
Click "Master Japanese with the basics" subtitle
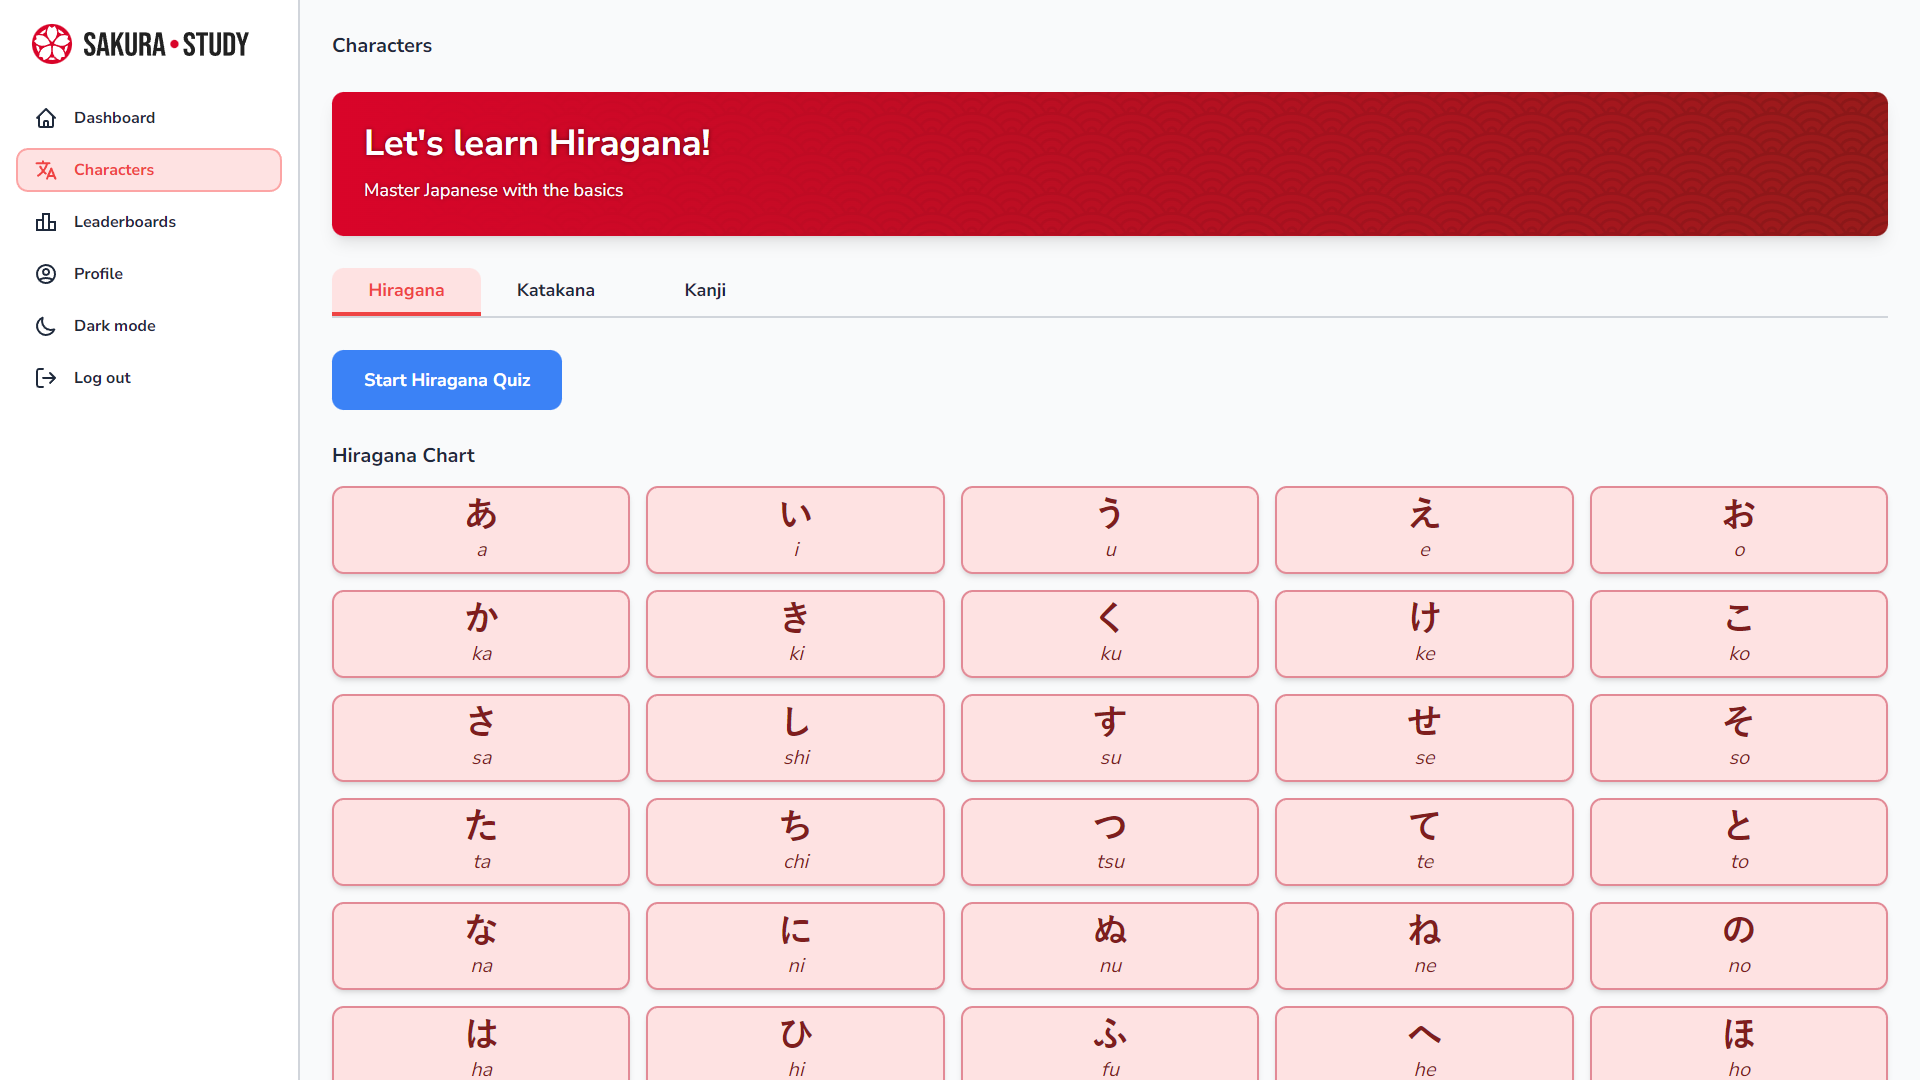[x=493, y=190]
